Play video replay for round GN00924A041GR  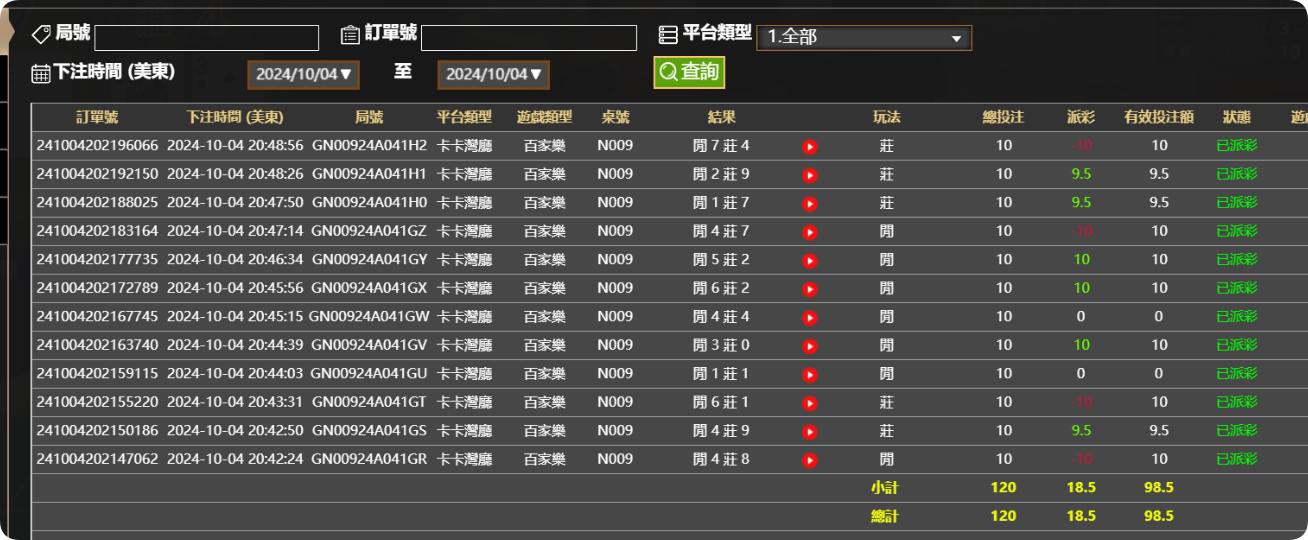click(x=810, y=460)
